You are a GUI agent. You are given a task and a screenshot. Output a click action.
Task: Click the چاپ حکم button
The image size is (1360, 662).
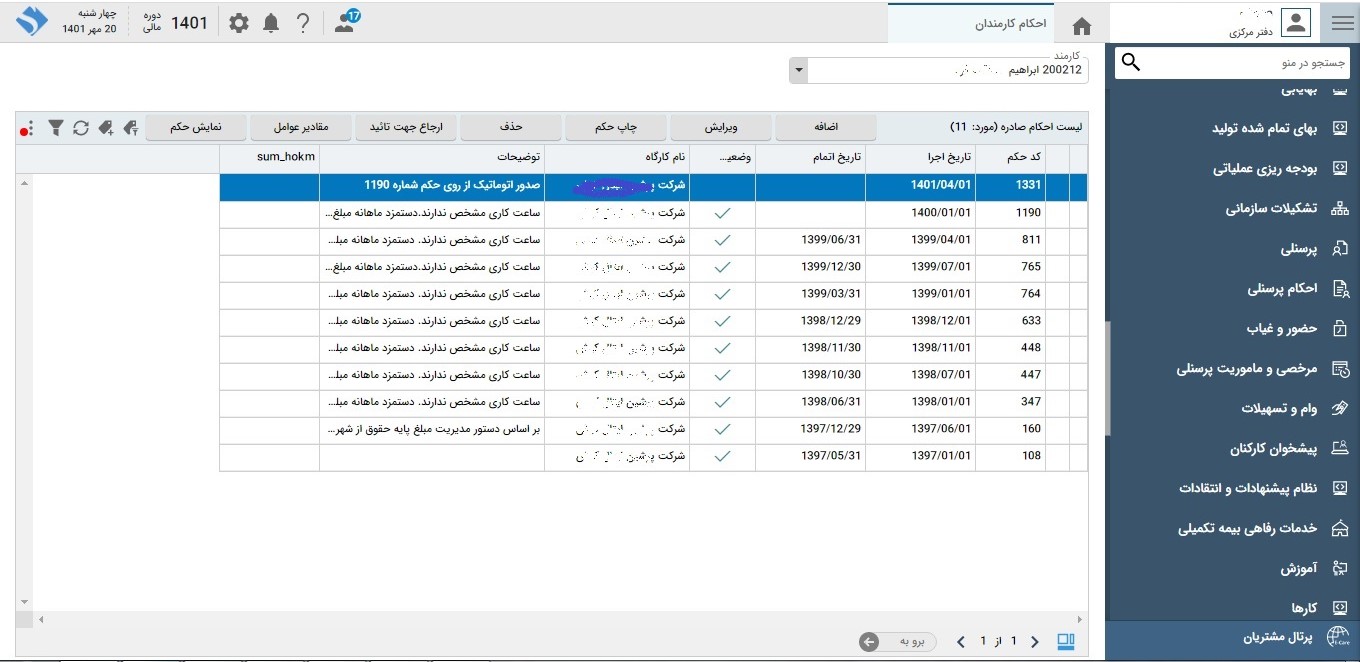[x=616, y=128]
